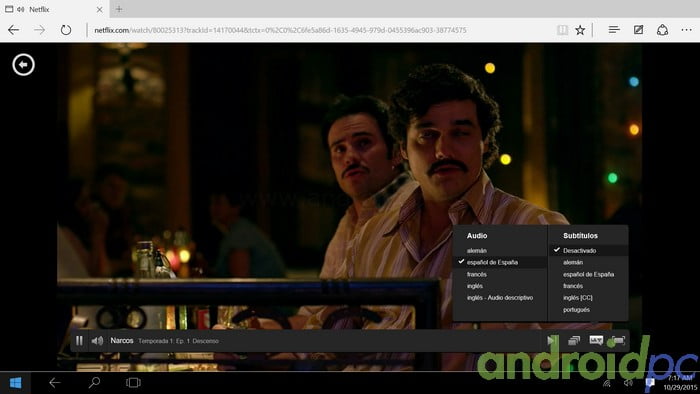700x394 pixels.
Task: Select the Netflix browser tab
Action: click(54, 9)
